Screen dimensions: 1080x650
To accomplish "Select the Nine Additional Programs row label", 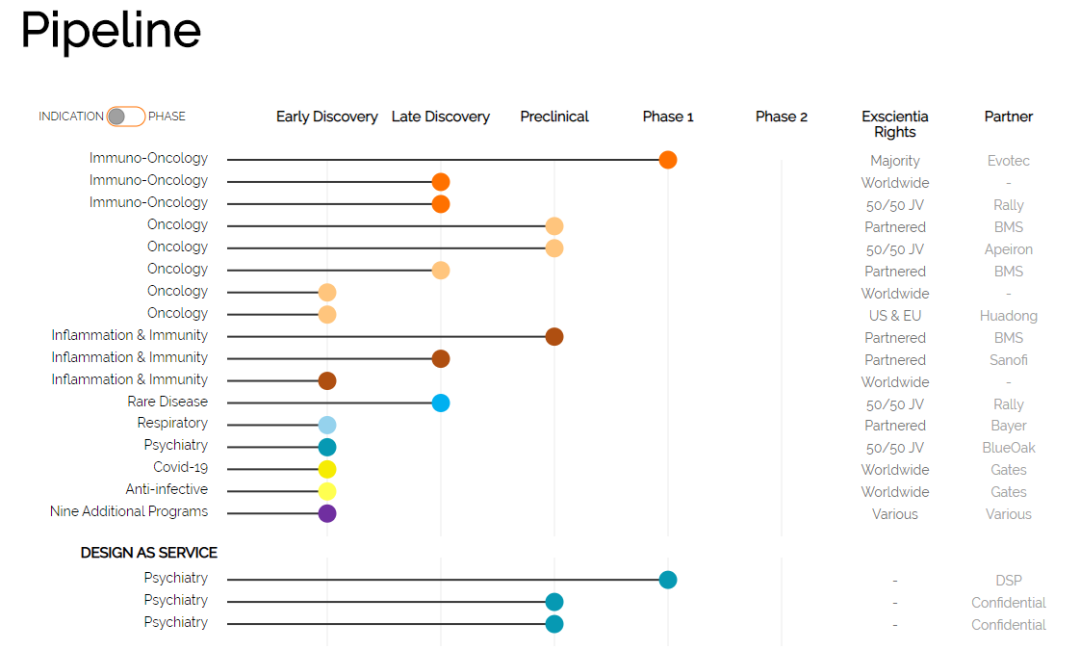I will [129, 512].
